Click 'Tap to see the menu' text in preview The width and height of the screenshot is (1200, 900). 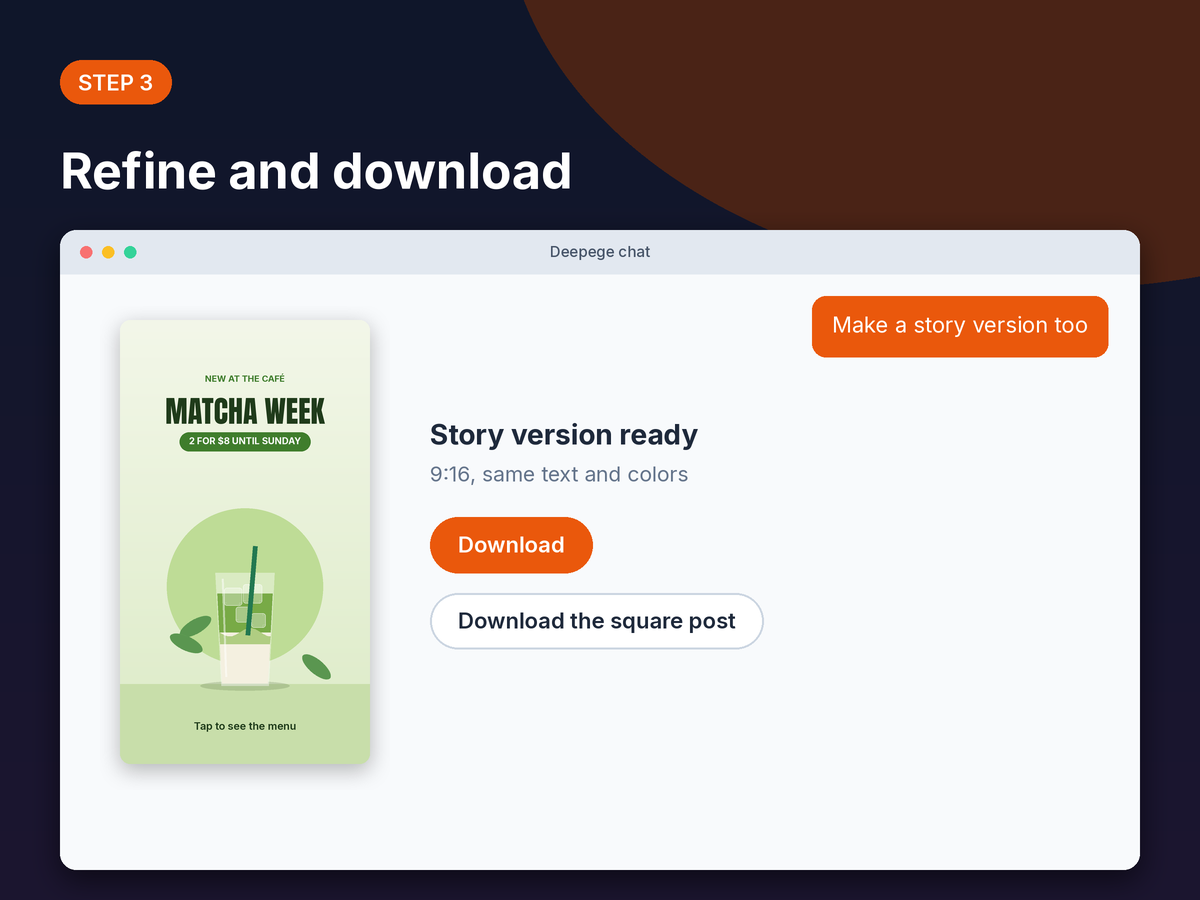(x=245, y=726)
